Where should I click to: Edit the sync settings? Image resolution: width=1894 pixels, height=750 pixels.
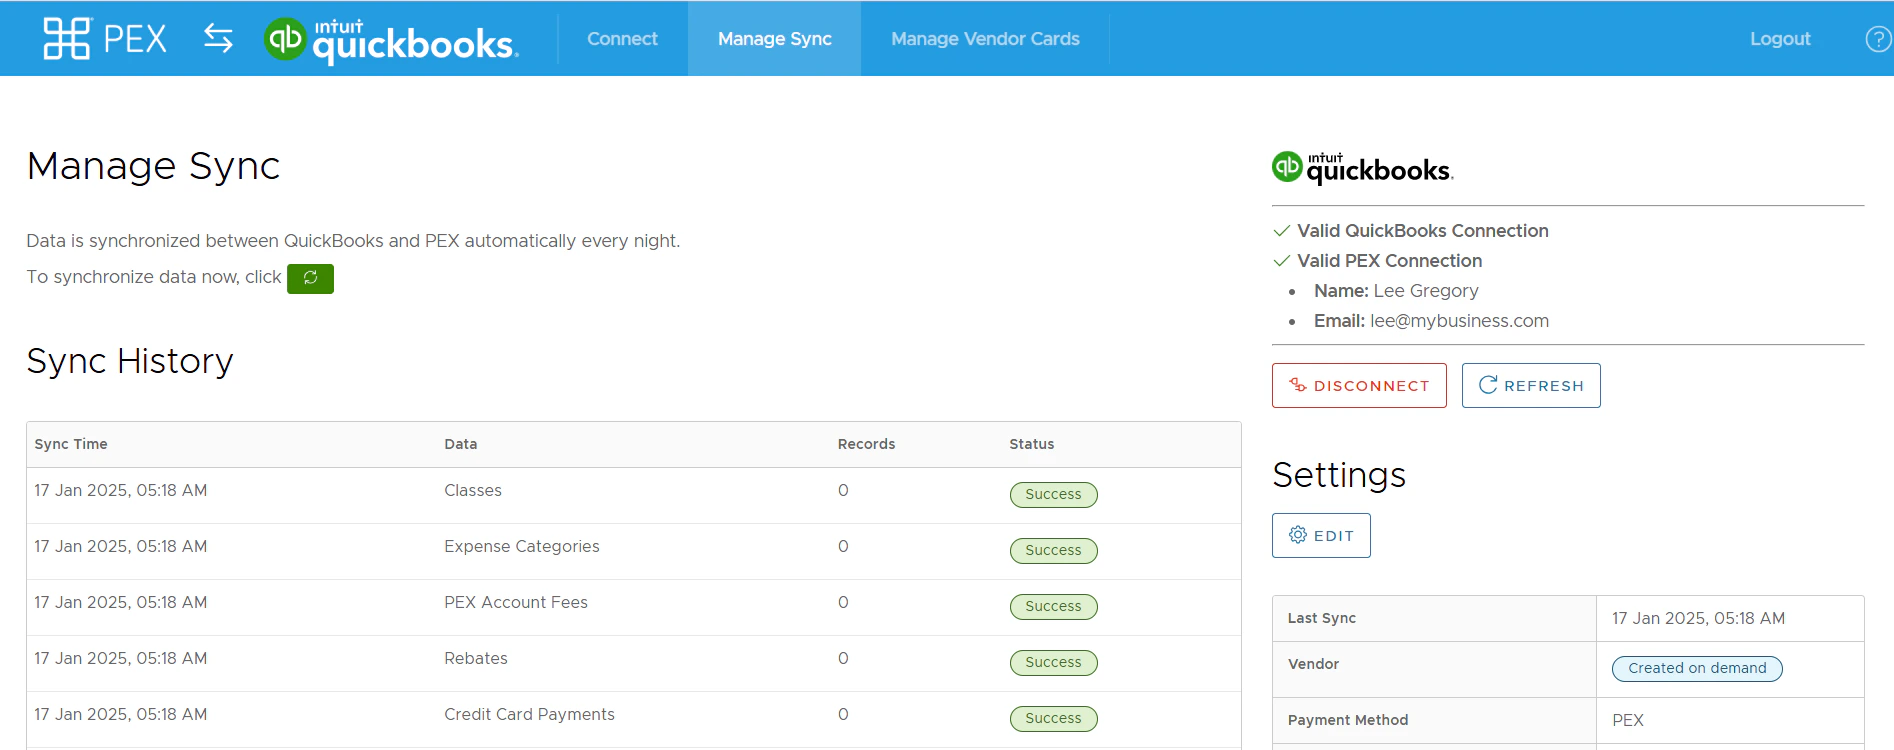point(1321,536)
